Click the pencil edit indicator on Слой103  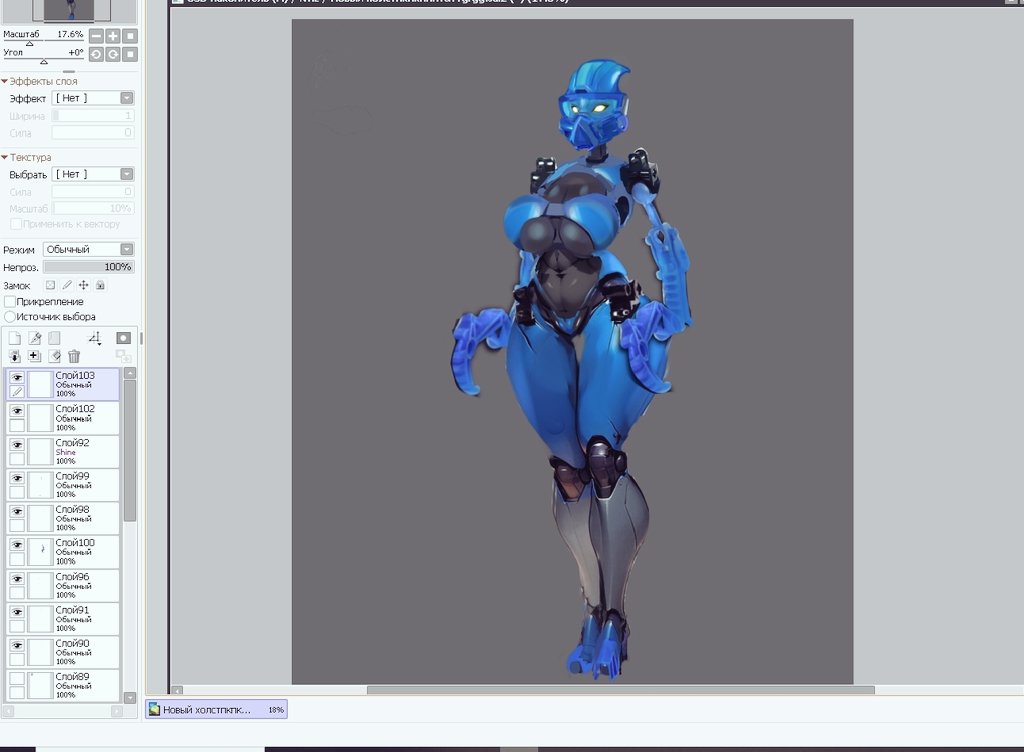(x=17, y=392)
